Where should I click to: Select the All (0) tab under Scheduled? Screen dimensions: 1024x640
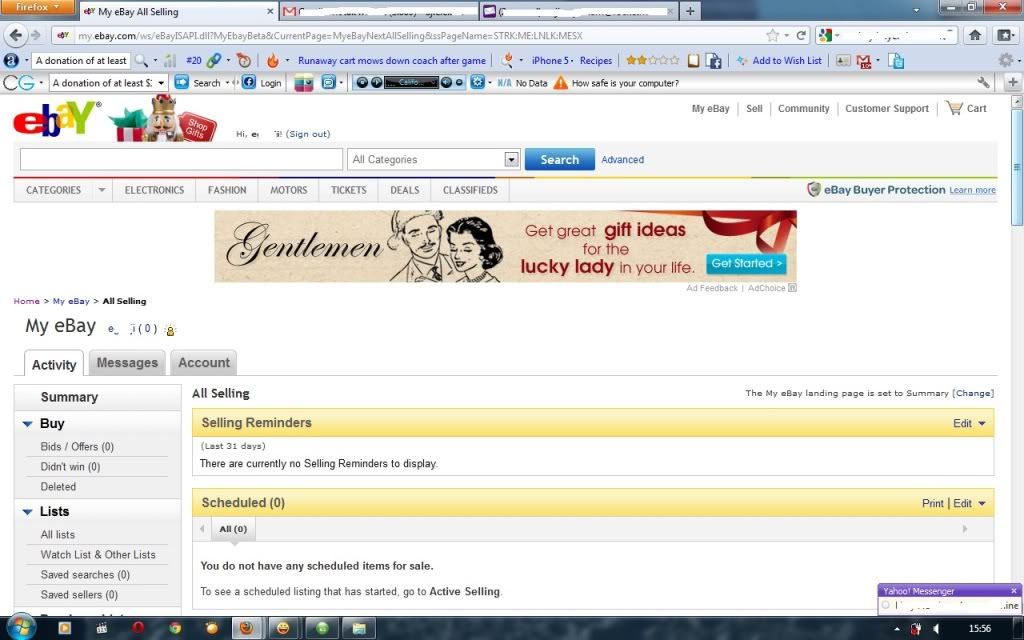pyautogui.click(x=233, y=529)
